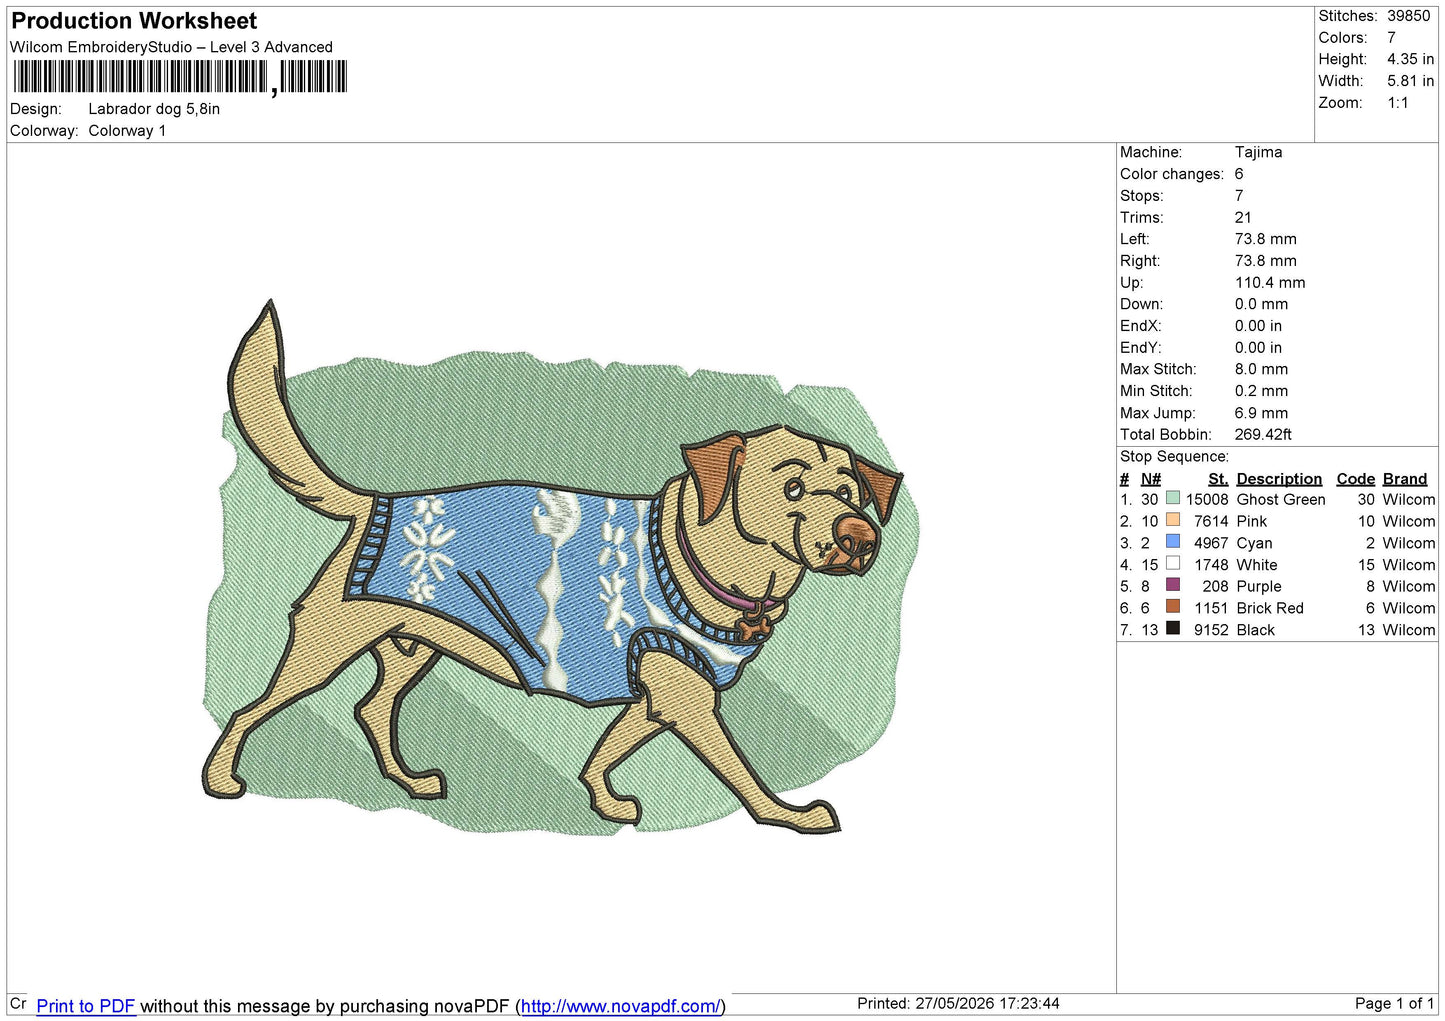Click the Min Stitch value 0.2 mm
This screenshot has width=1445, height=1021.
[x=1261, y=391]
